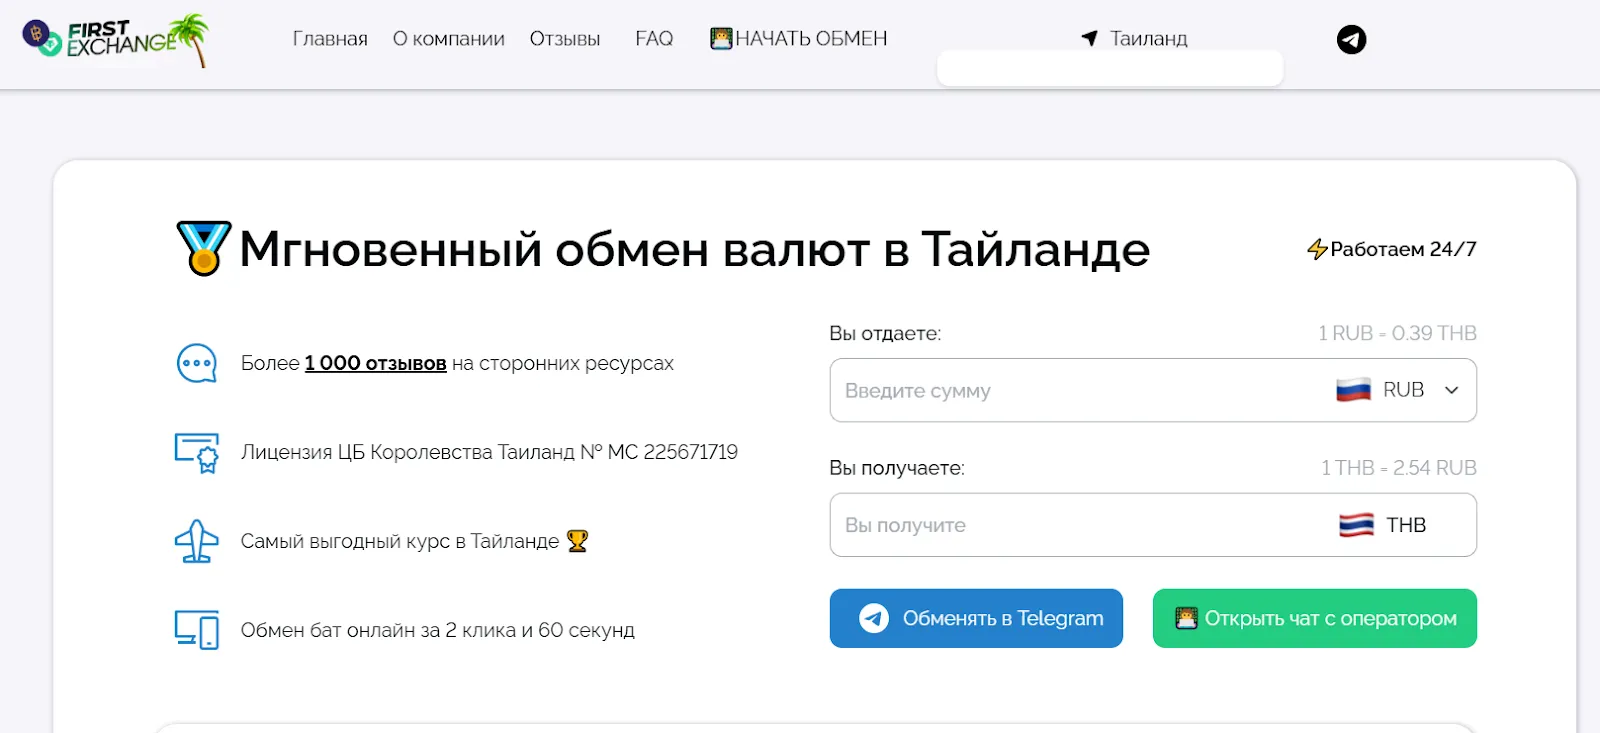The image size is (1600, 733).
Task: Click the First Exchange logo
Action: click(x=116, y=40)
